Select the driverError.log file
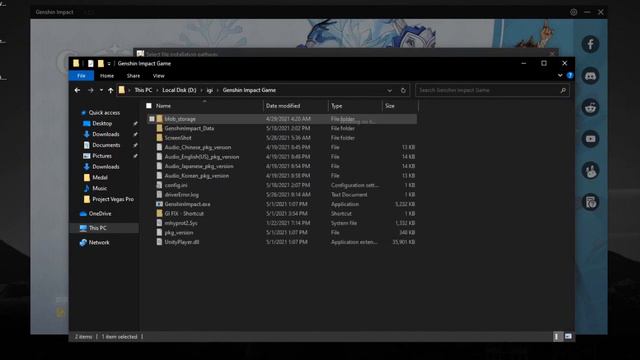 [182, 195]
